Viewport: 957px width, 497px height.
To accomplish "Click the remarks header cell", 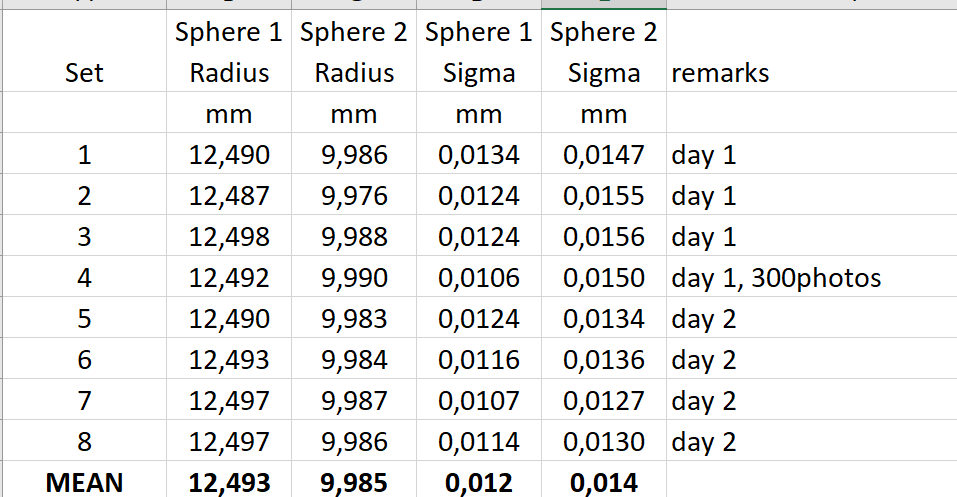I will pyautogui.click(x=720, y=73).
